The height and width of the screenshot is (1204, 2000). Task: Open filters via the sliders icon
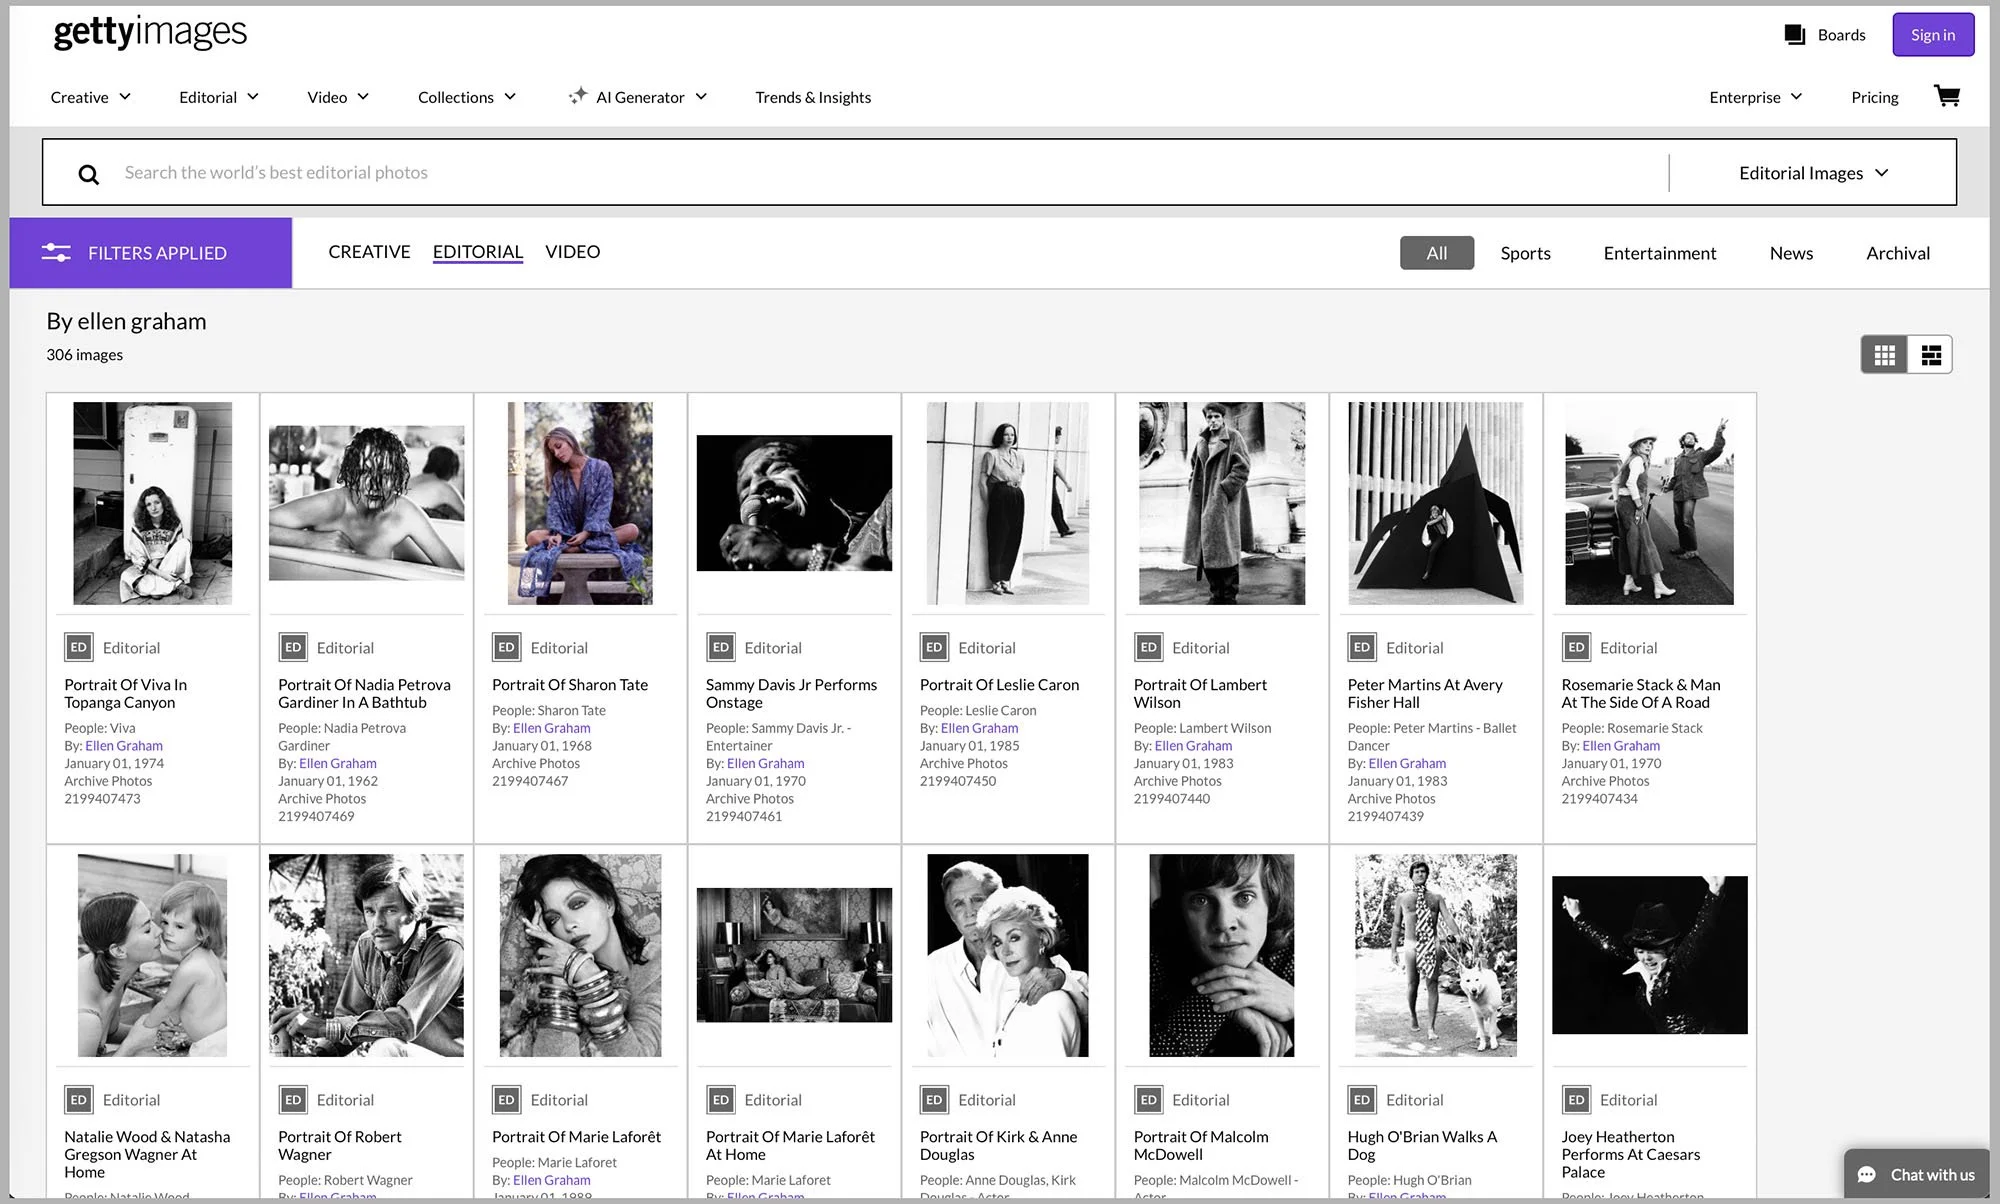(56, 253)
